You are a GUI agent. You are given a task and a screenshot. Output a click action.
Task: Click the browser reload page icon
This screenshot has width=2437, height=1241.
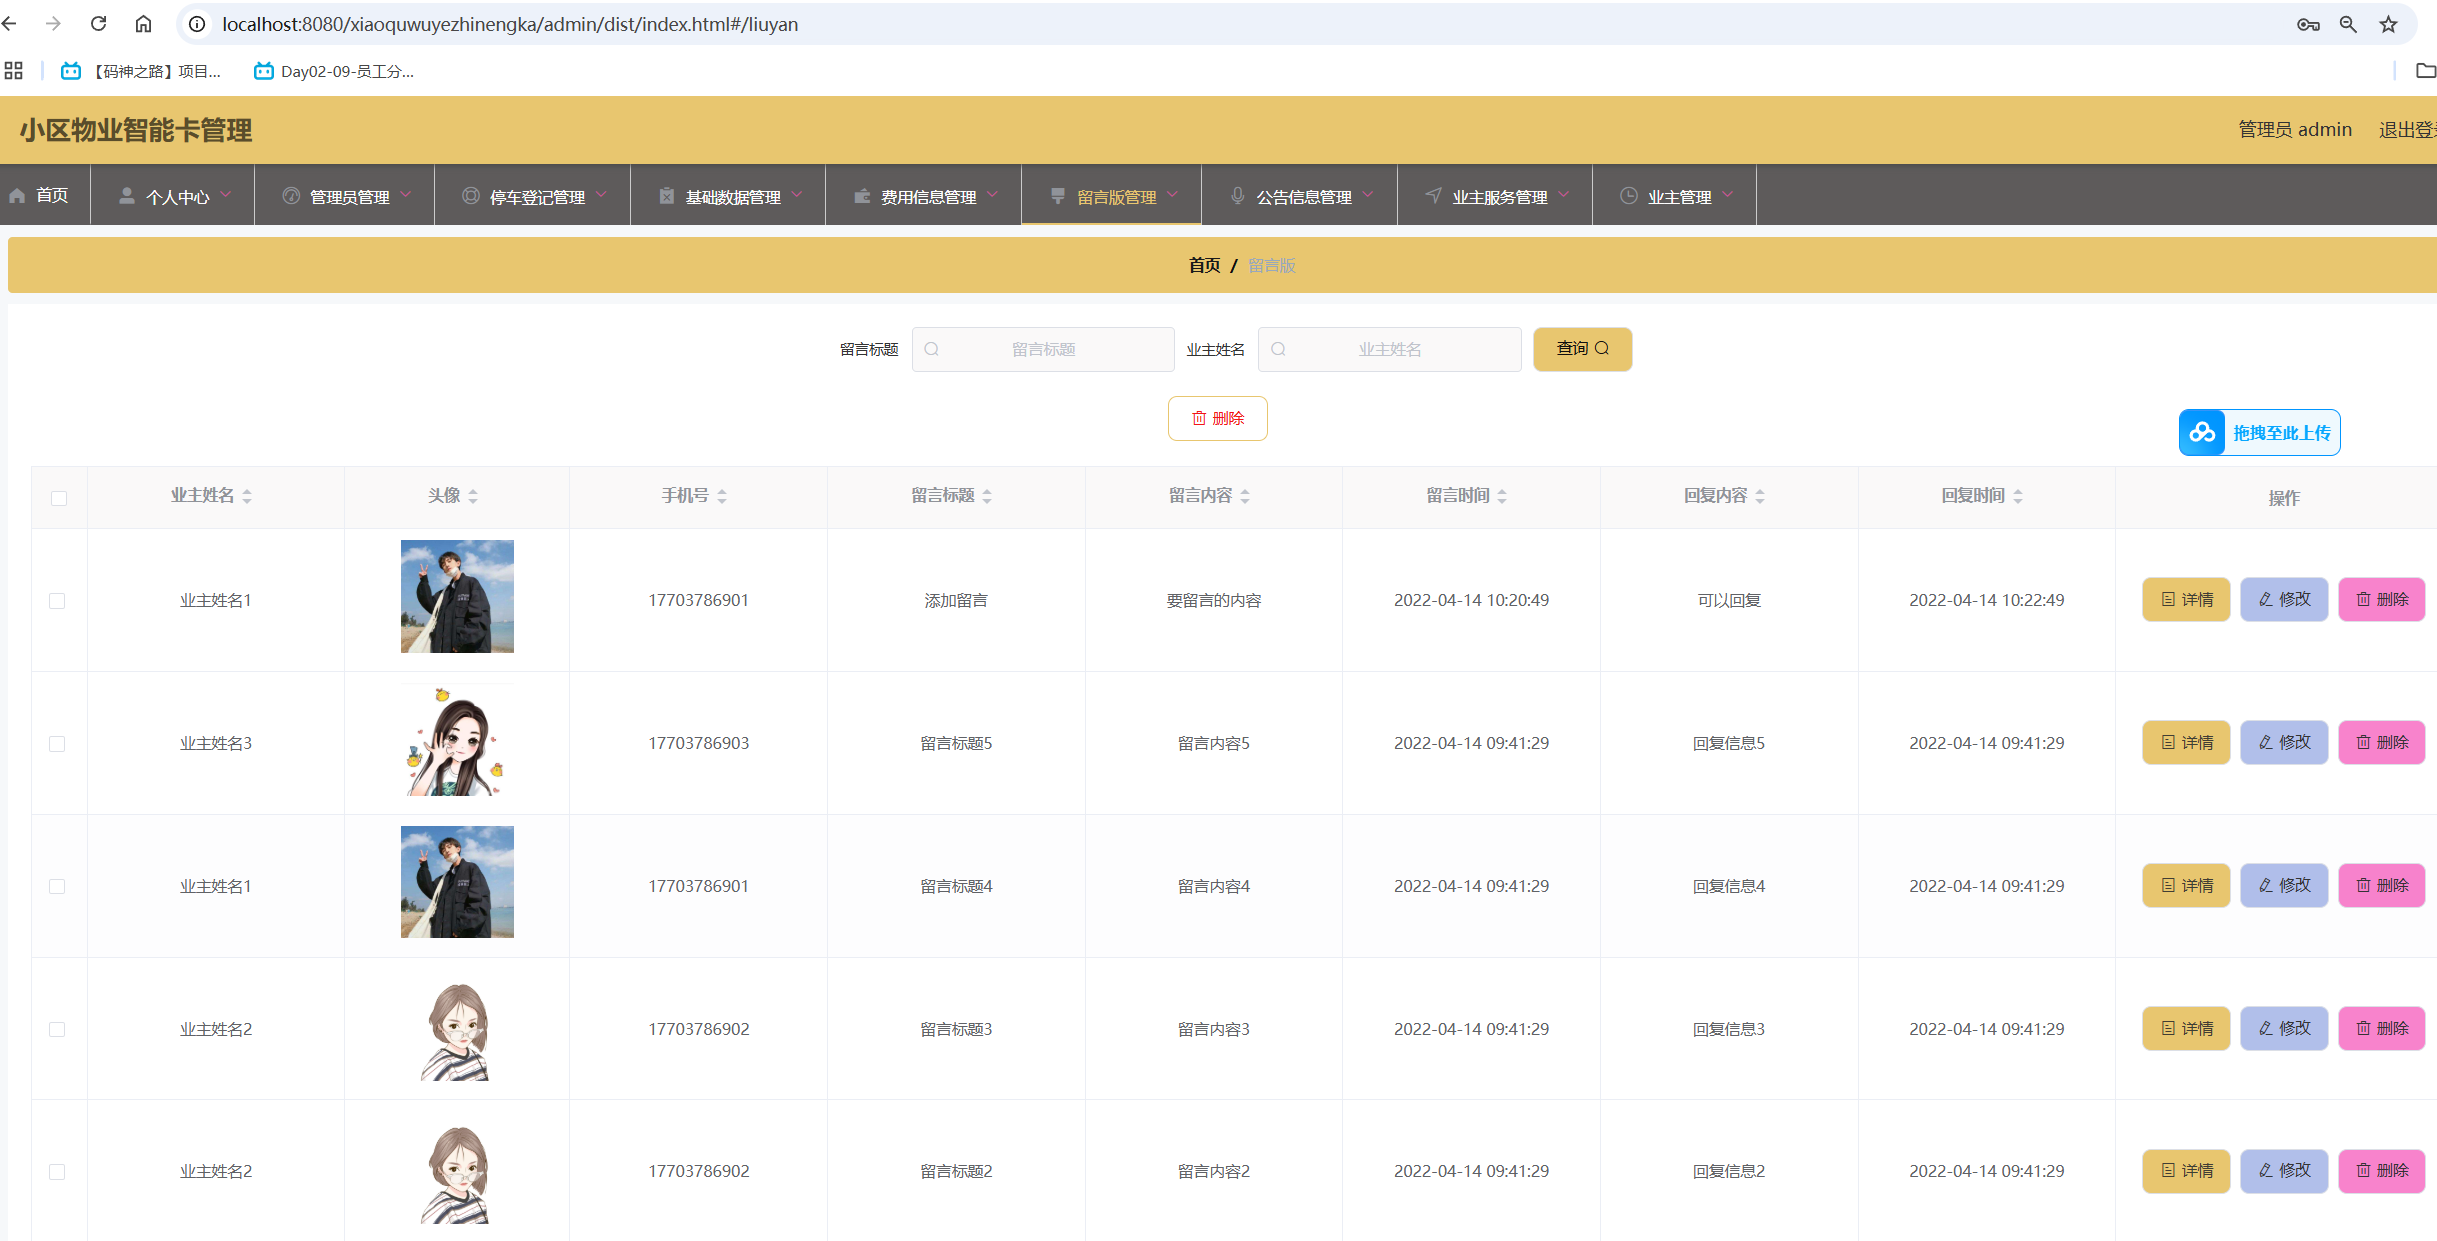click(98, 24)
